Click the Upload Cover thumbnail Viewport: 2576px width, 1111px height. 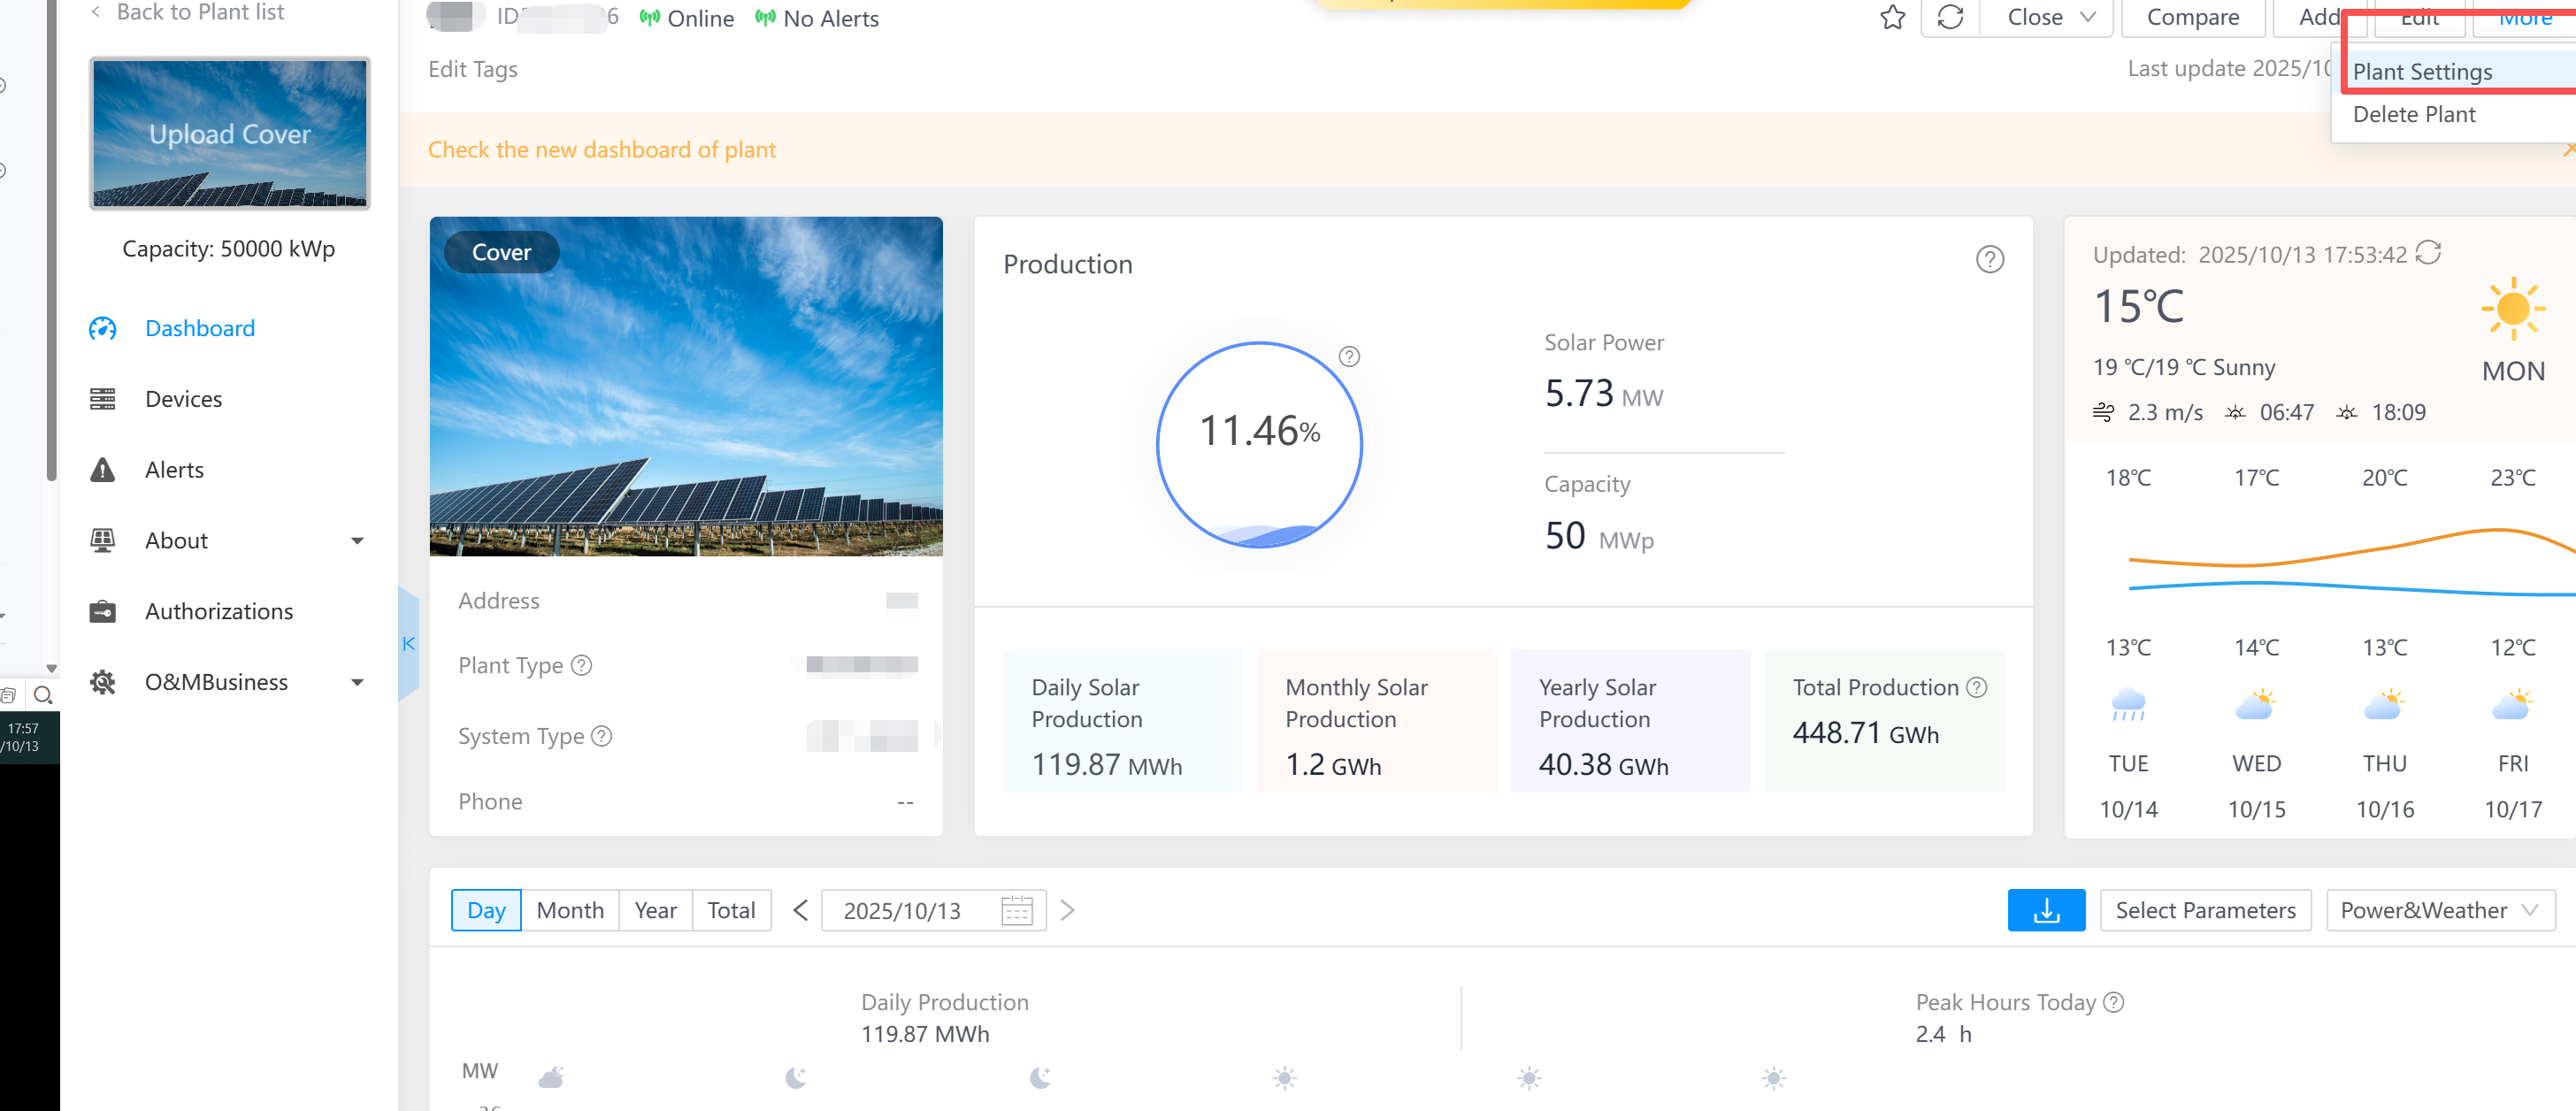(229, 133)
